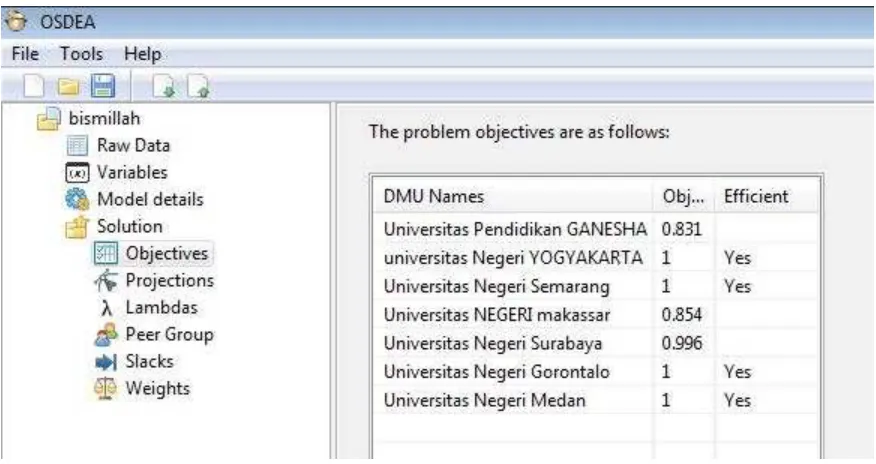Open the Help menu

point(142,54)
